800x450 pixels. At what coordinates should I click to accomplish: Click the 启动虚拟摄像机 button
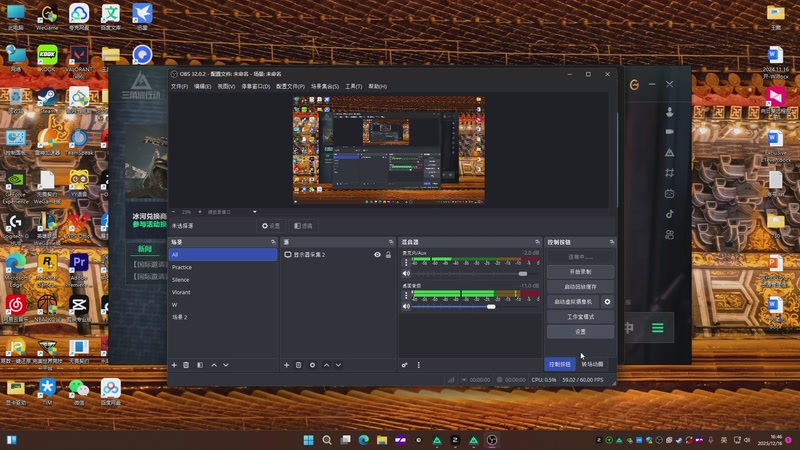click(573, 301)
